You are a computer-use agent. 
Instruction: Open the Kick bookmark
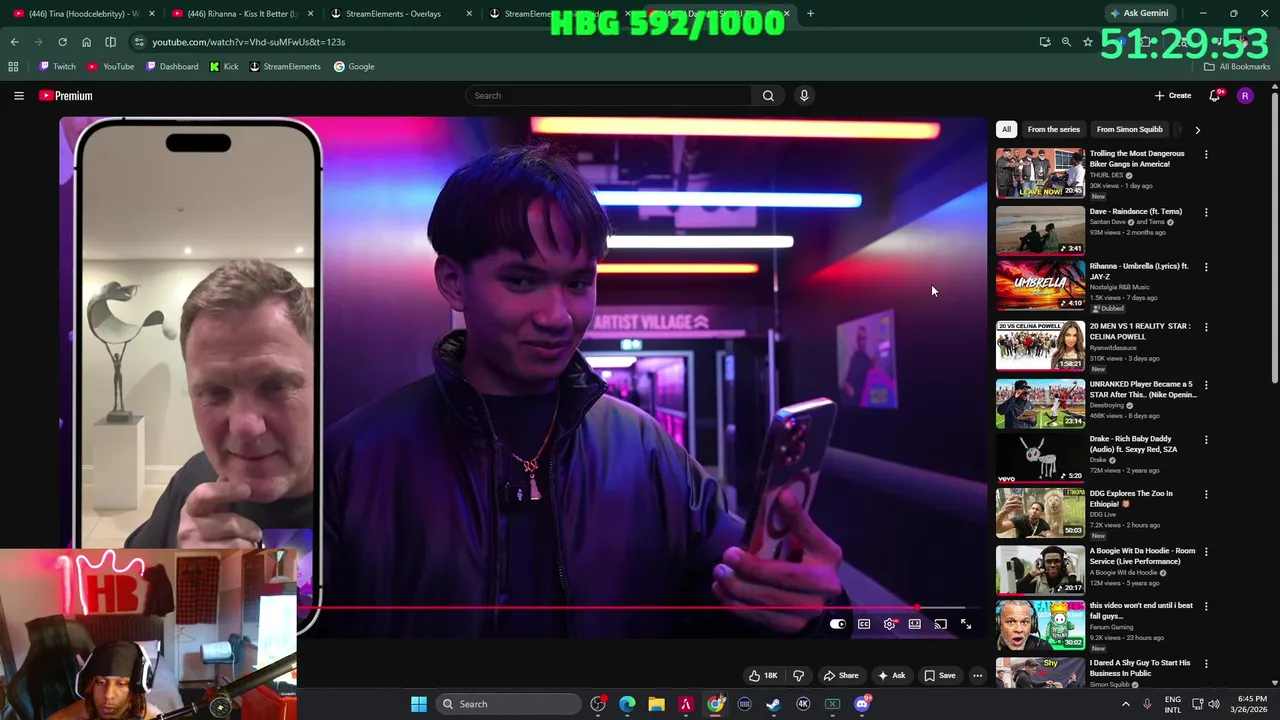pos(224,67)
